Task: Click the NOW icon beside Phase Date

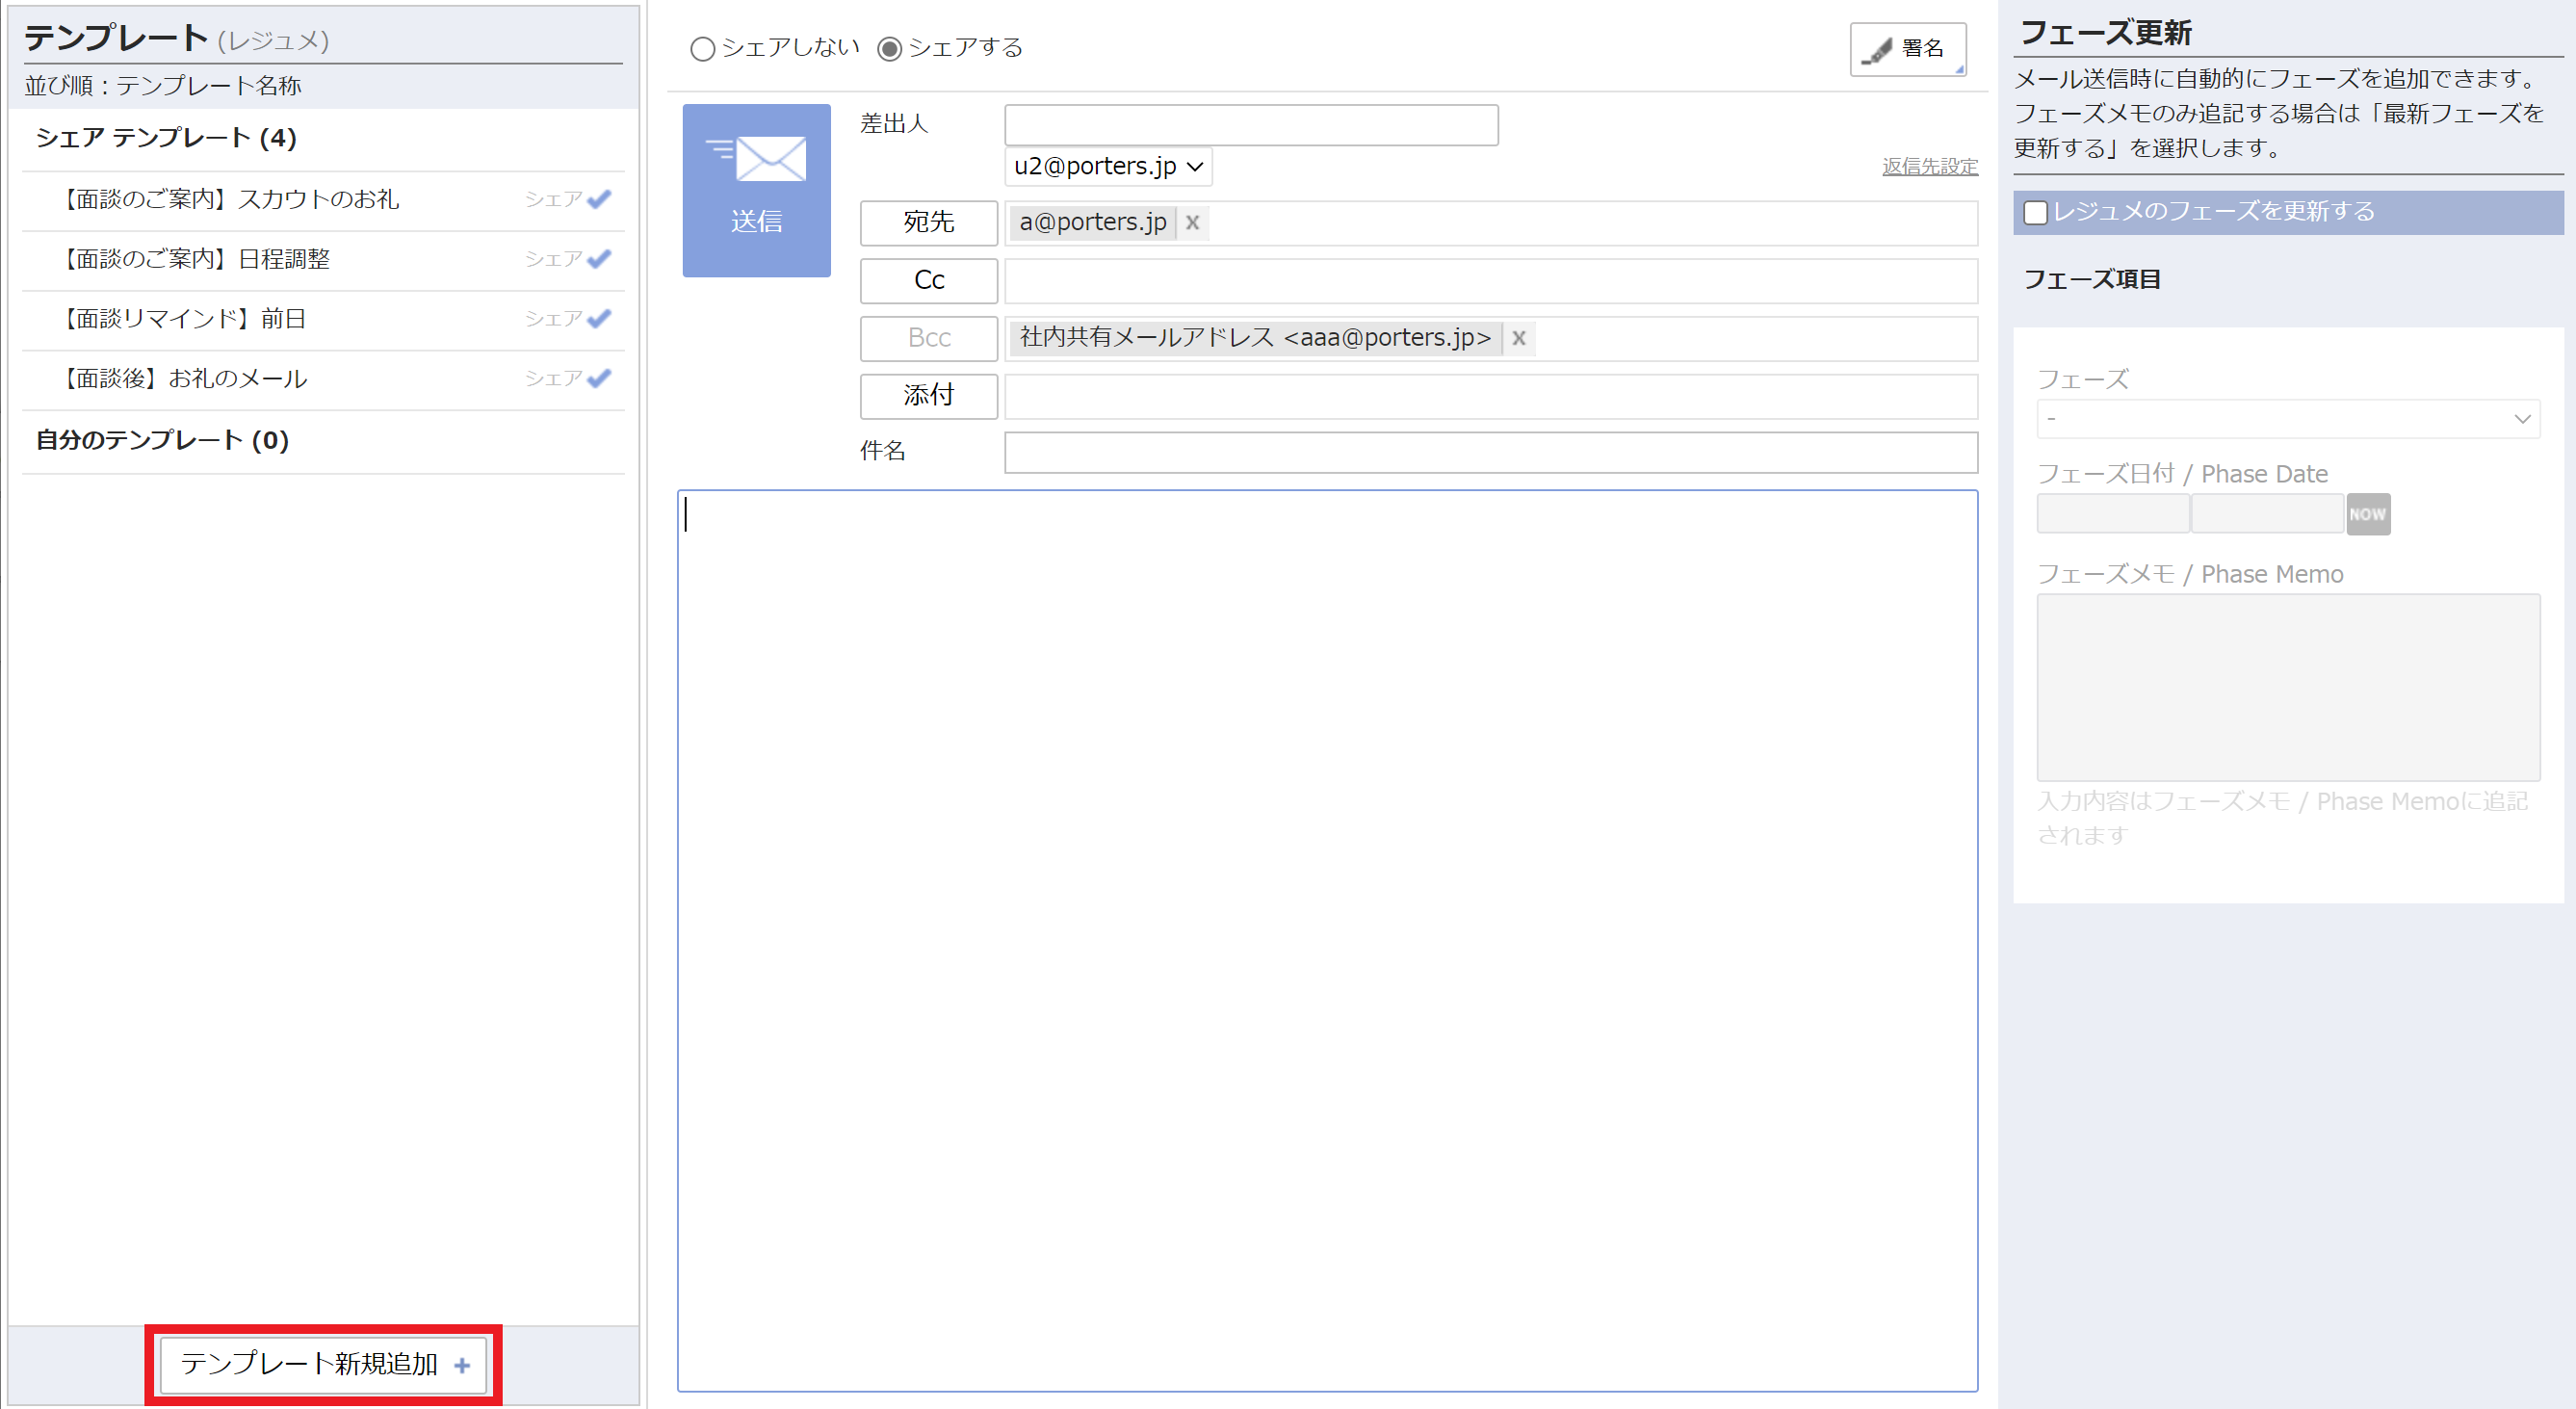Action: click(2367, 513)
